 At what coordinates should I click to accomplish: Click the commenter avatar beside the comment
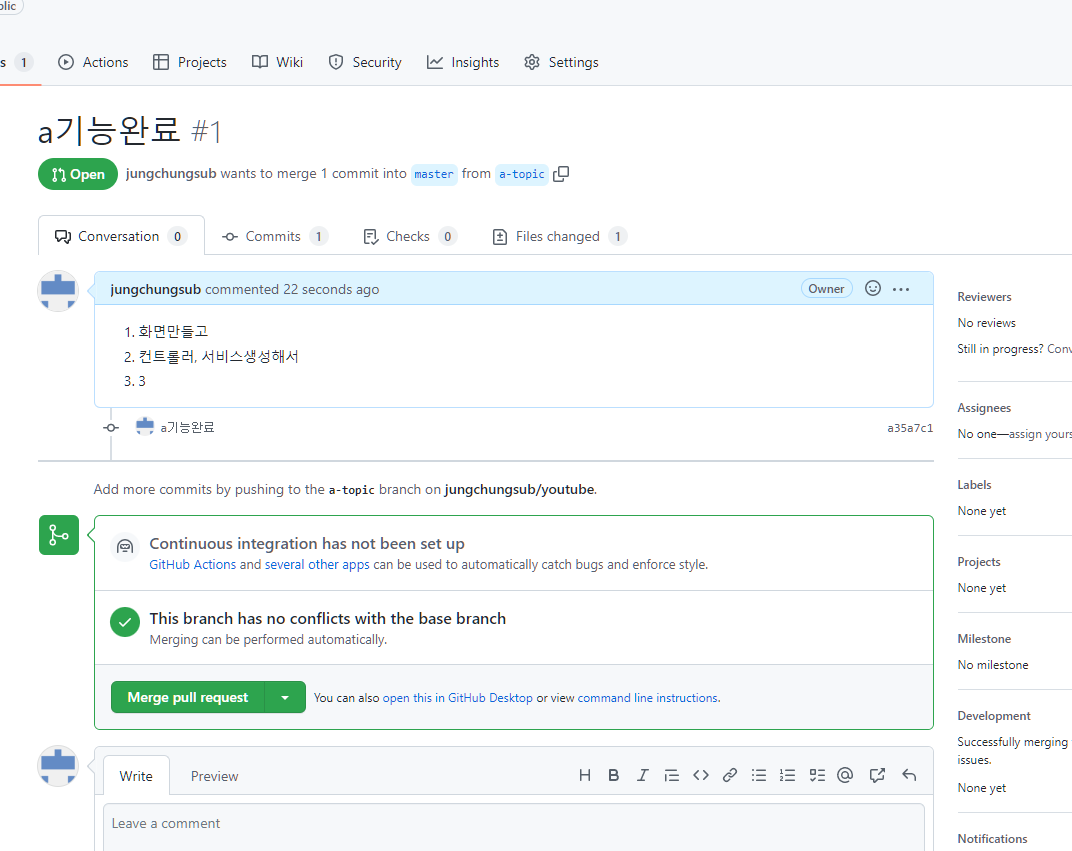coord(58,291)
